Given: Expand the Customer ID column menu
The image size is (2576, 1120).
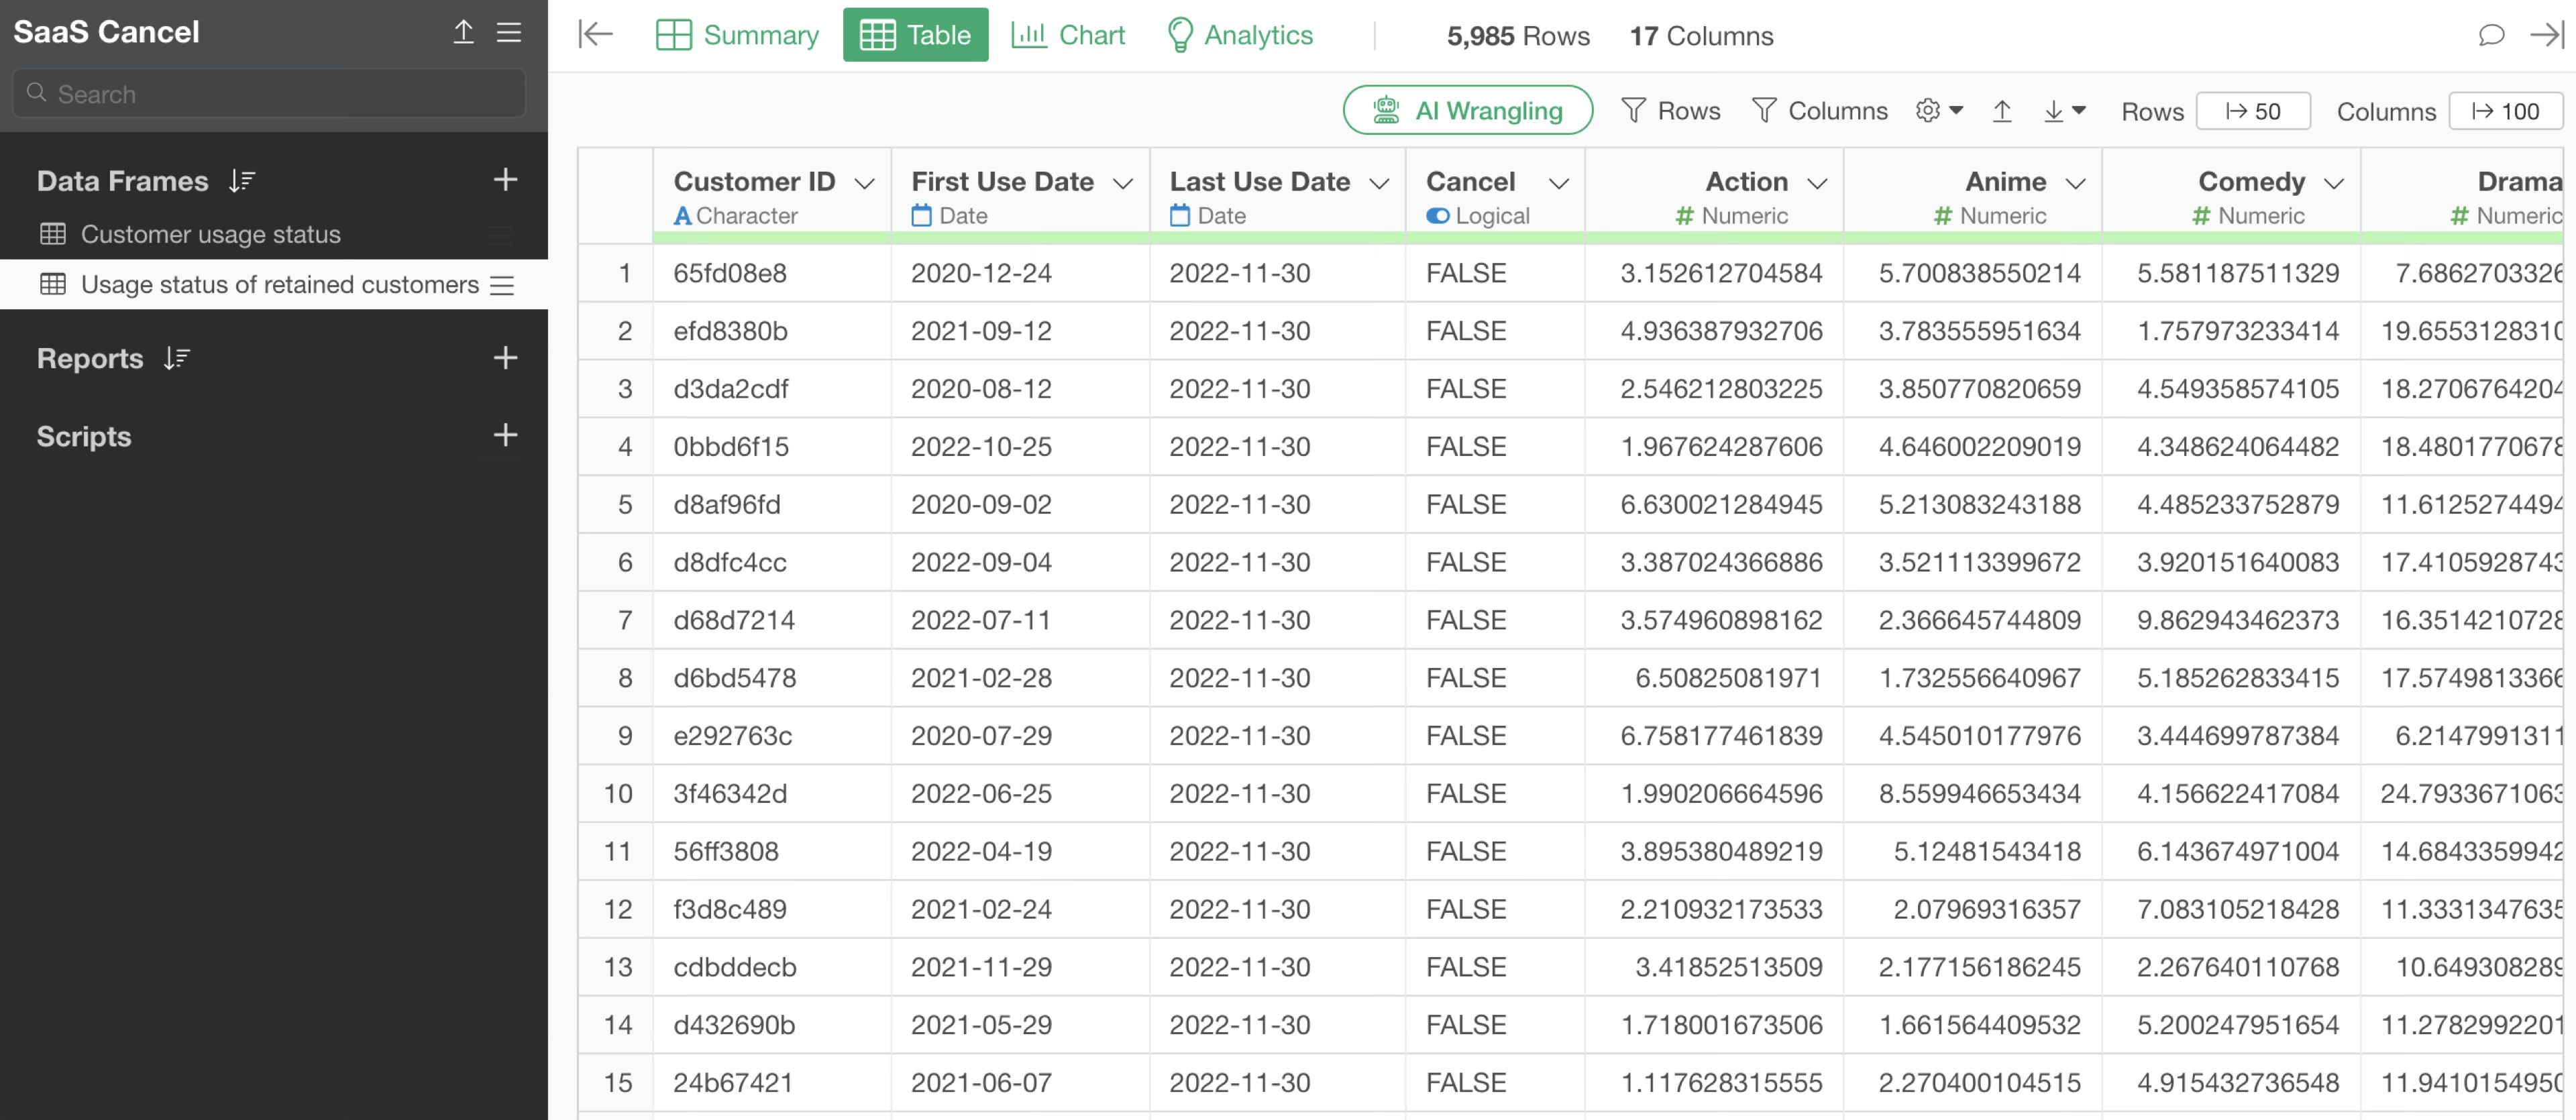Looking at the screenshot, I should coord(865,183).
